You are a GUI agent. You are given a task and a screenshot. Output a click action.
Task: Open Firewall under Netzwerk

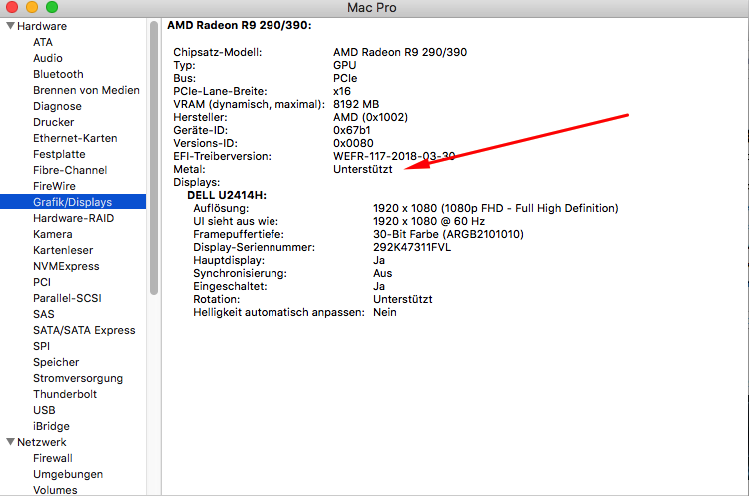tap(53, 458)
